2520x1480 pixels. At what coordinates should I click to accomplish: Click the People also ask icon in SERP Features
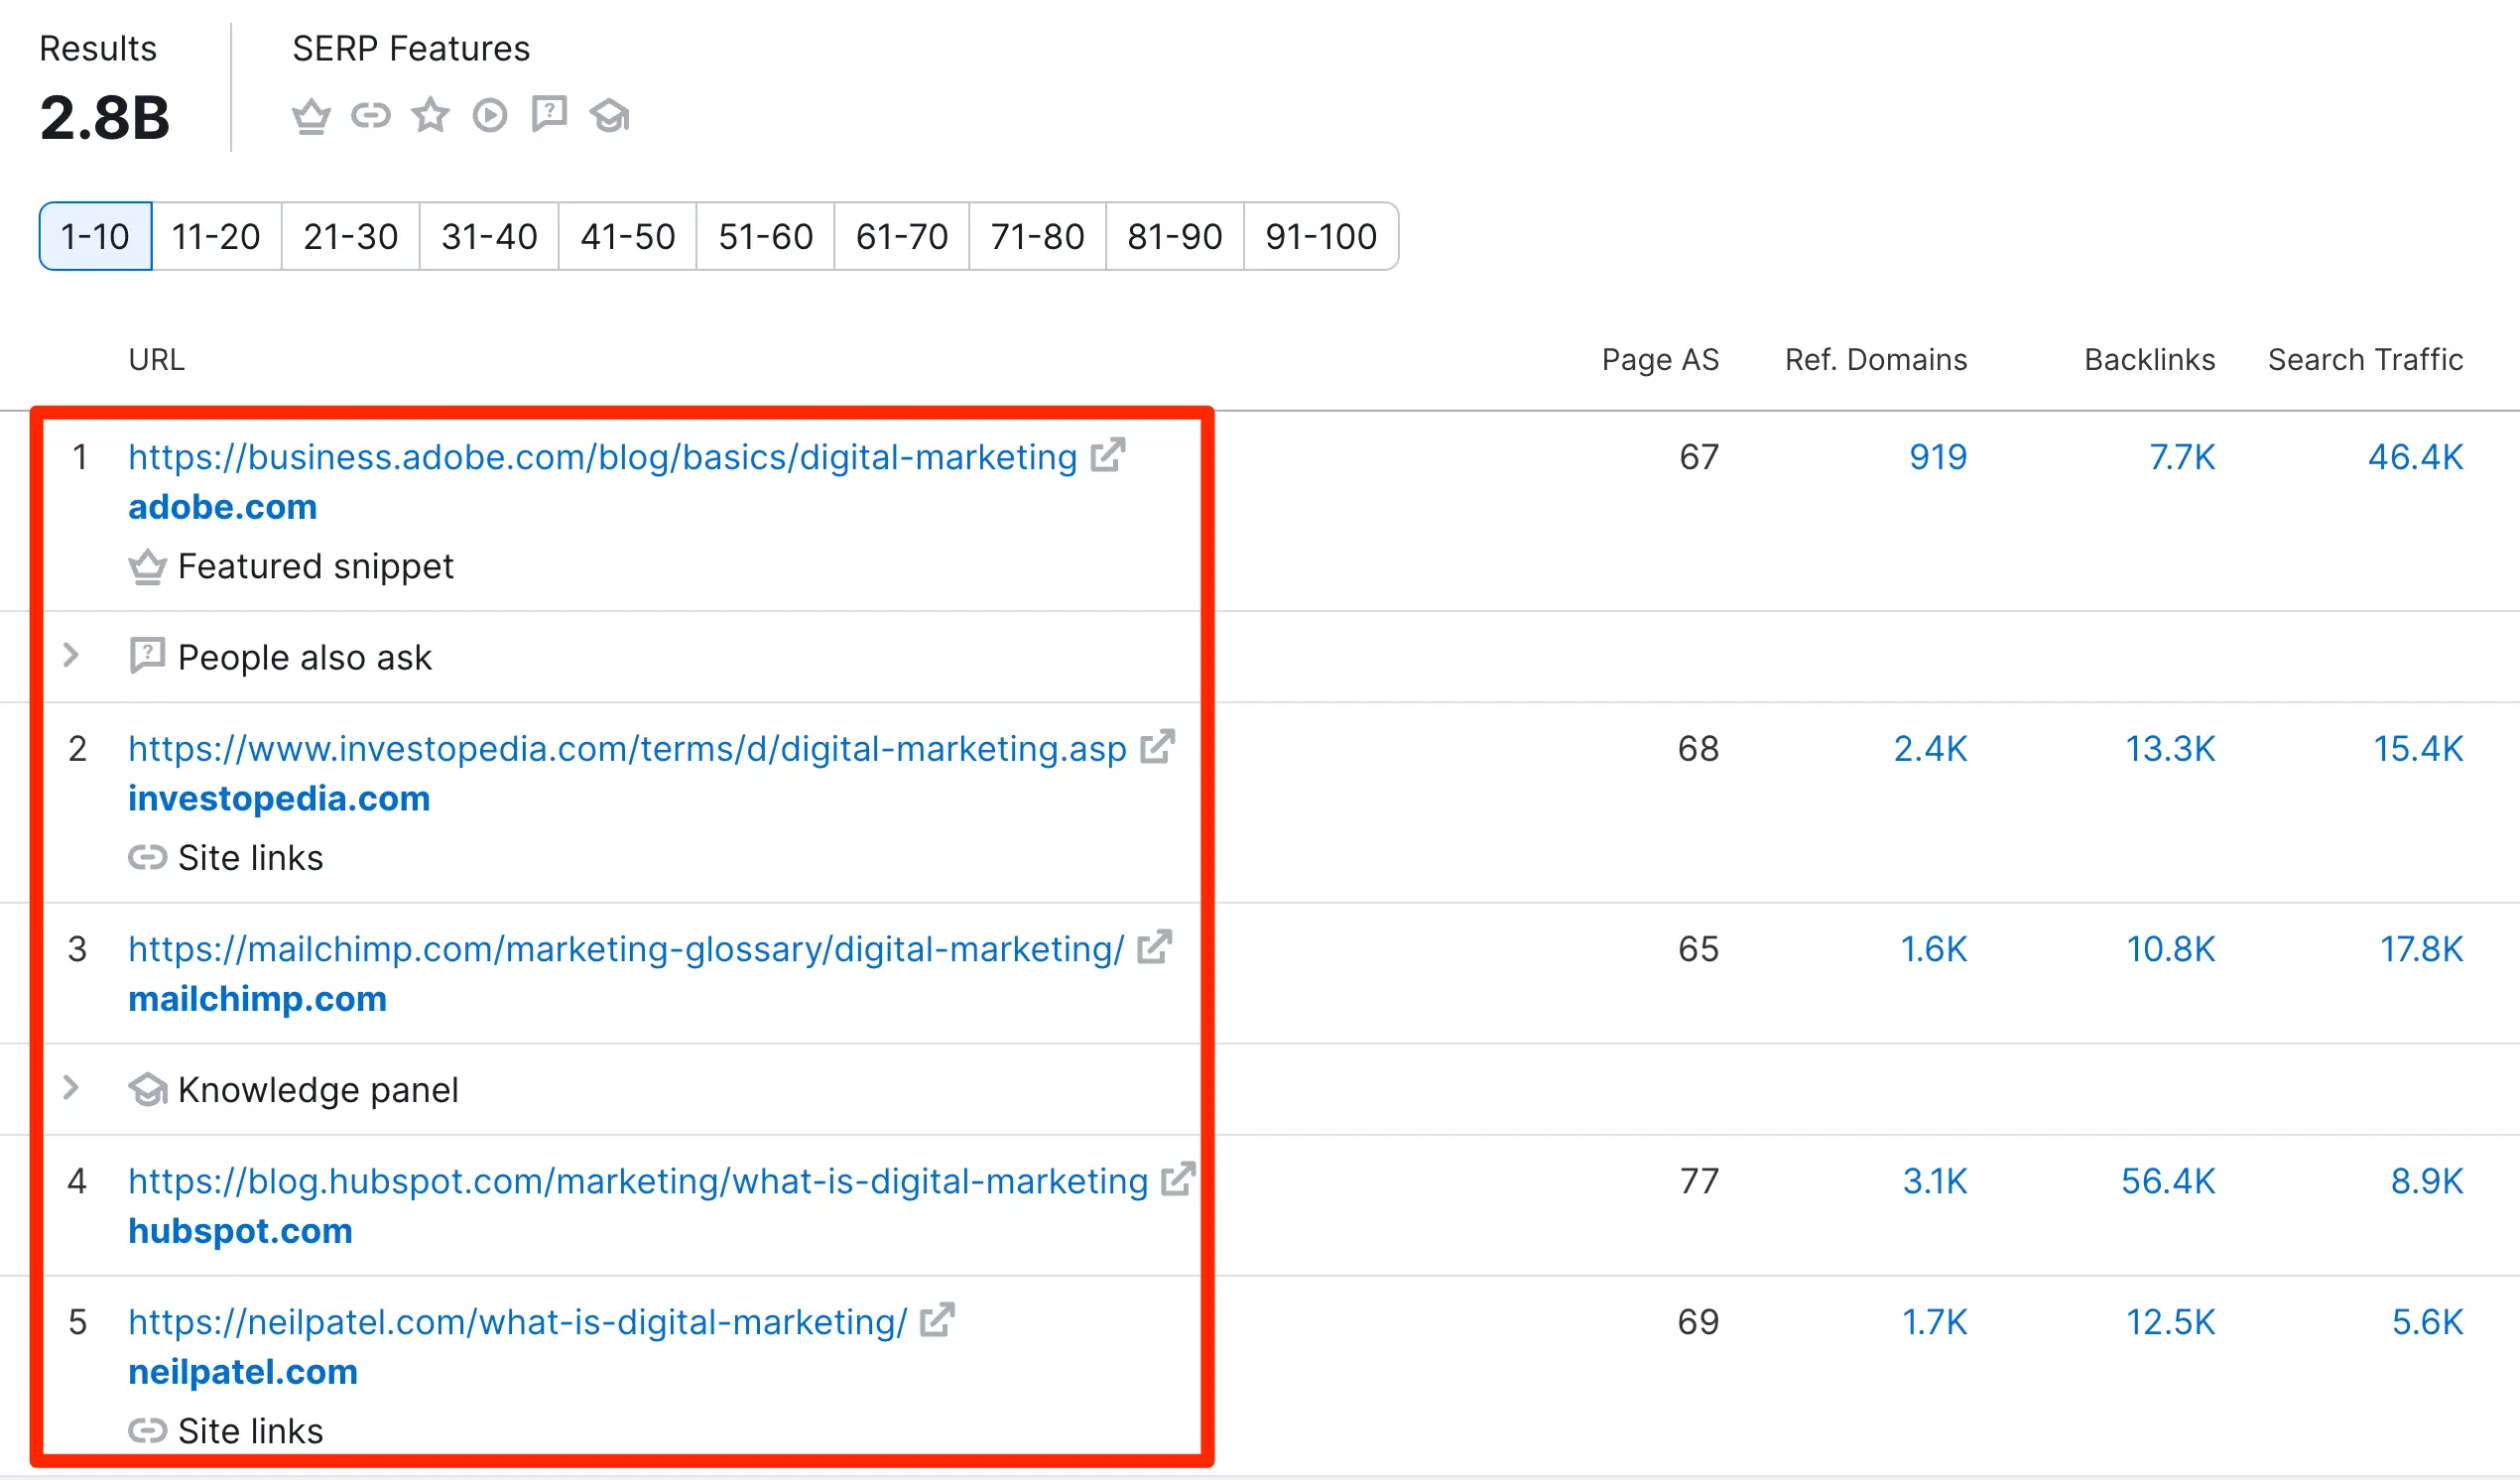(550, 114)
